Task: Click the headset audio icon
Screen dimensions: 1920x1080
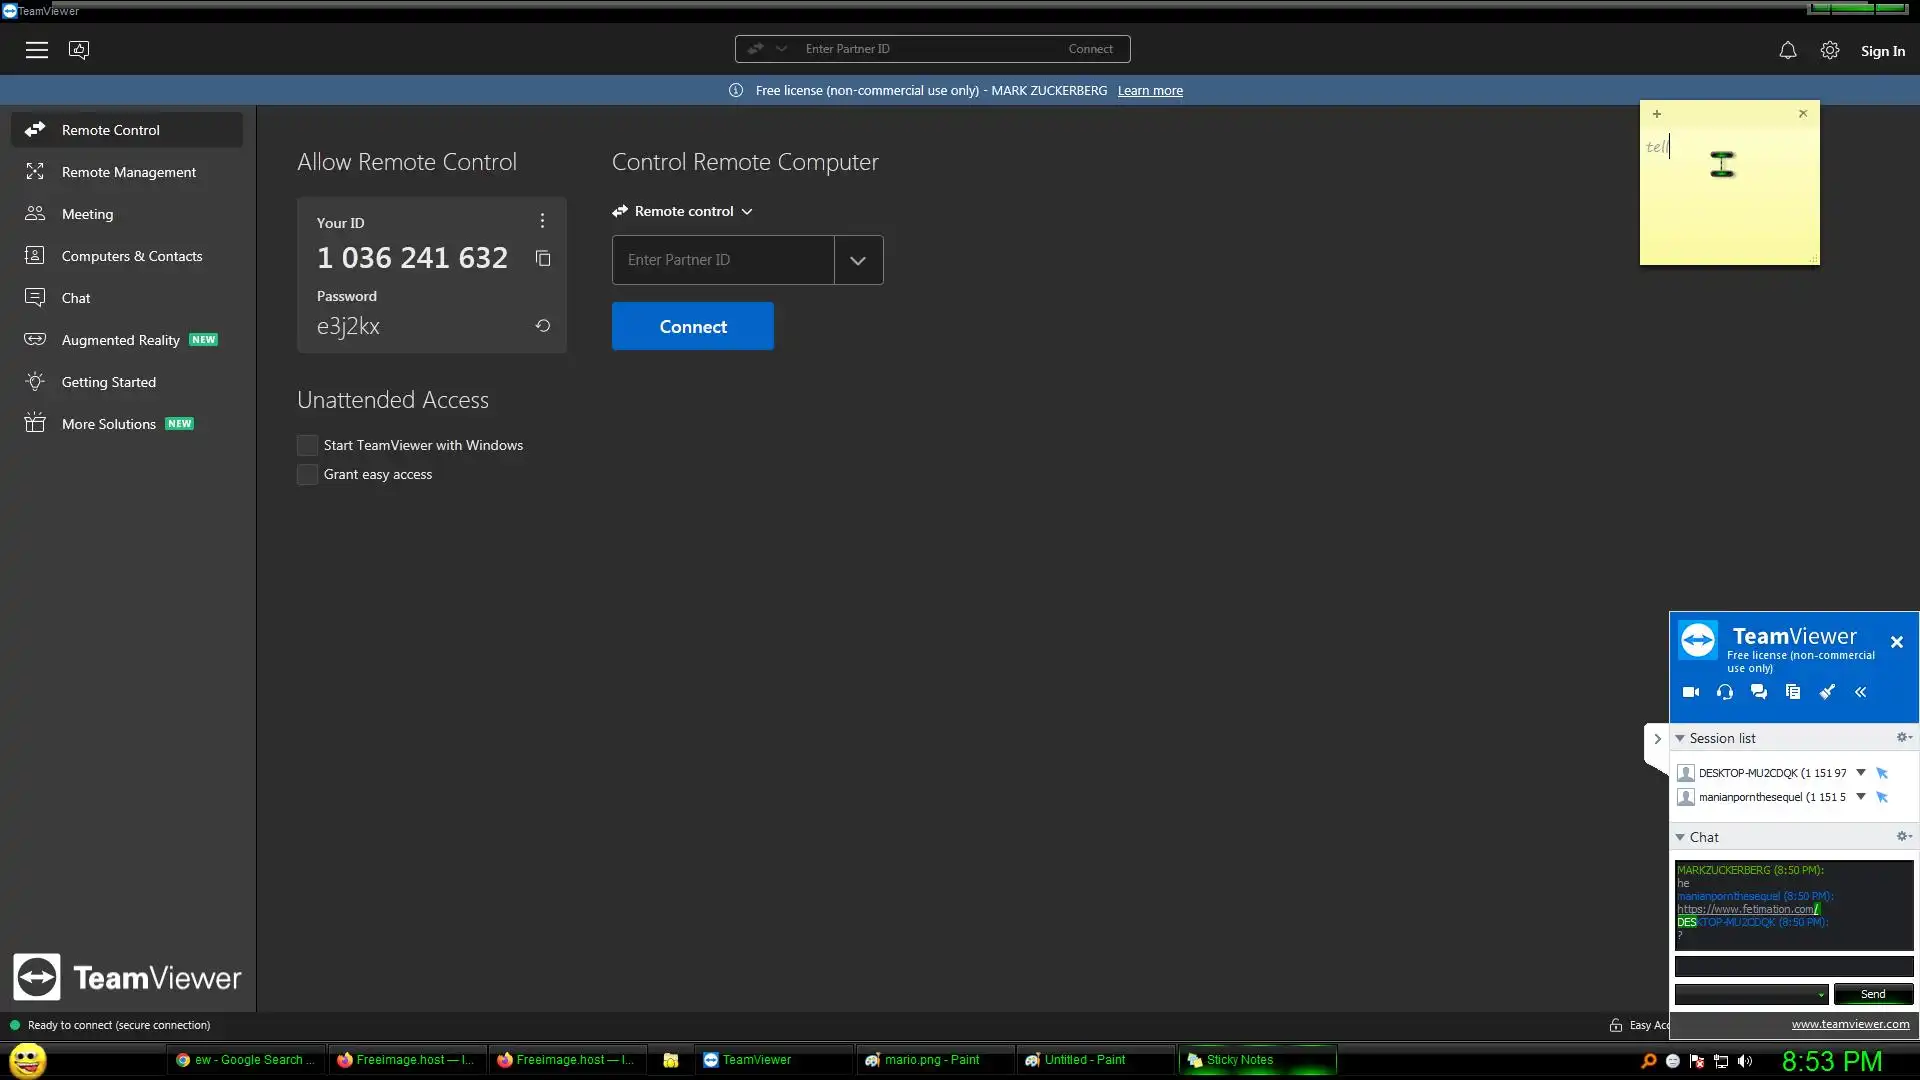Action: point(1725,692)
